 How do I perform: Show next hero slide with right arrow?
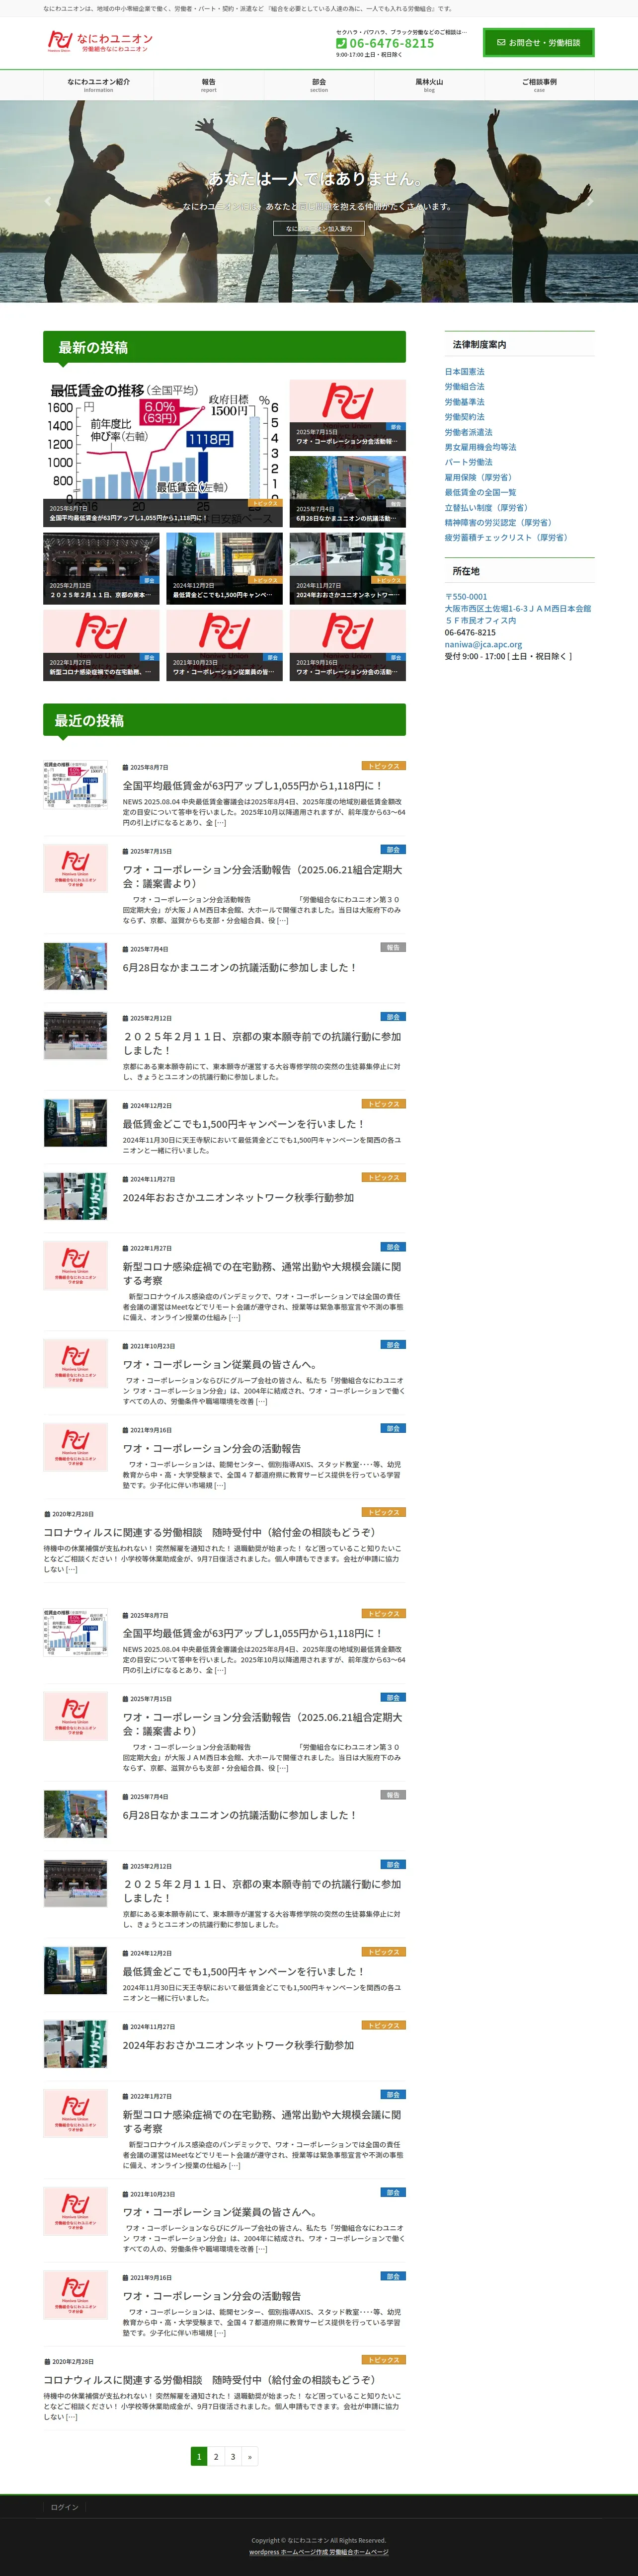(x=590, y=201)
